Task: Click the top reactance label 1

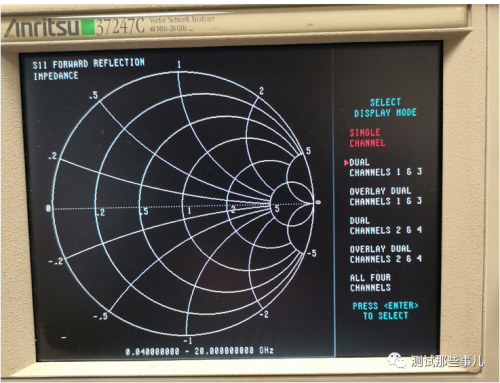Action: click(x=179, y=64)
